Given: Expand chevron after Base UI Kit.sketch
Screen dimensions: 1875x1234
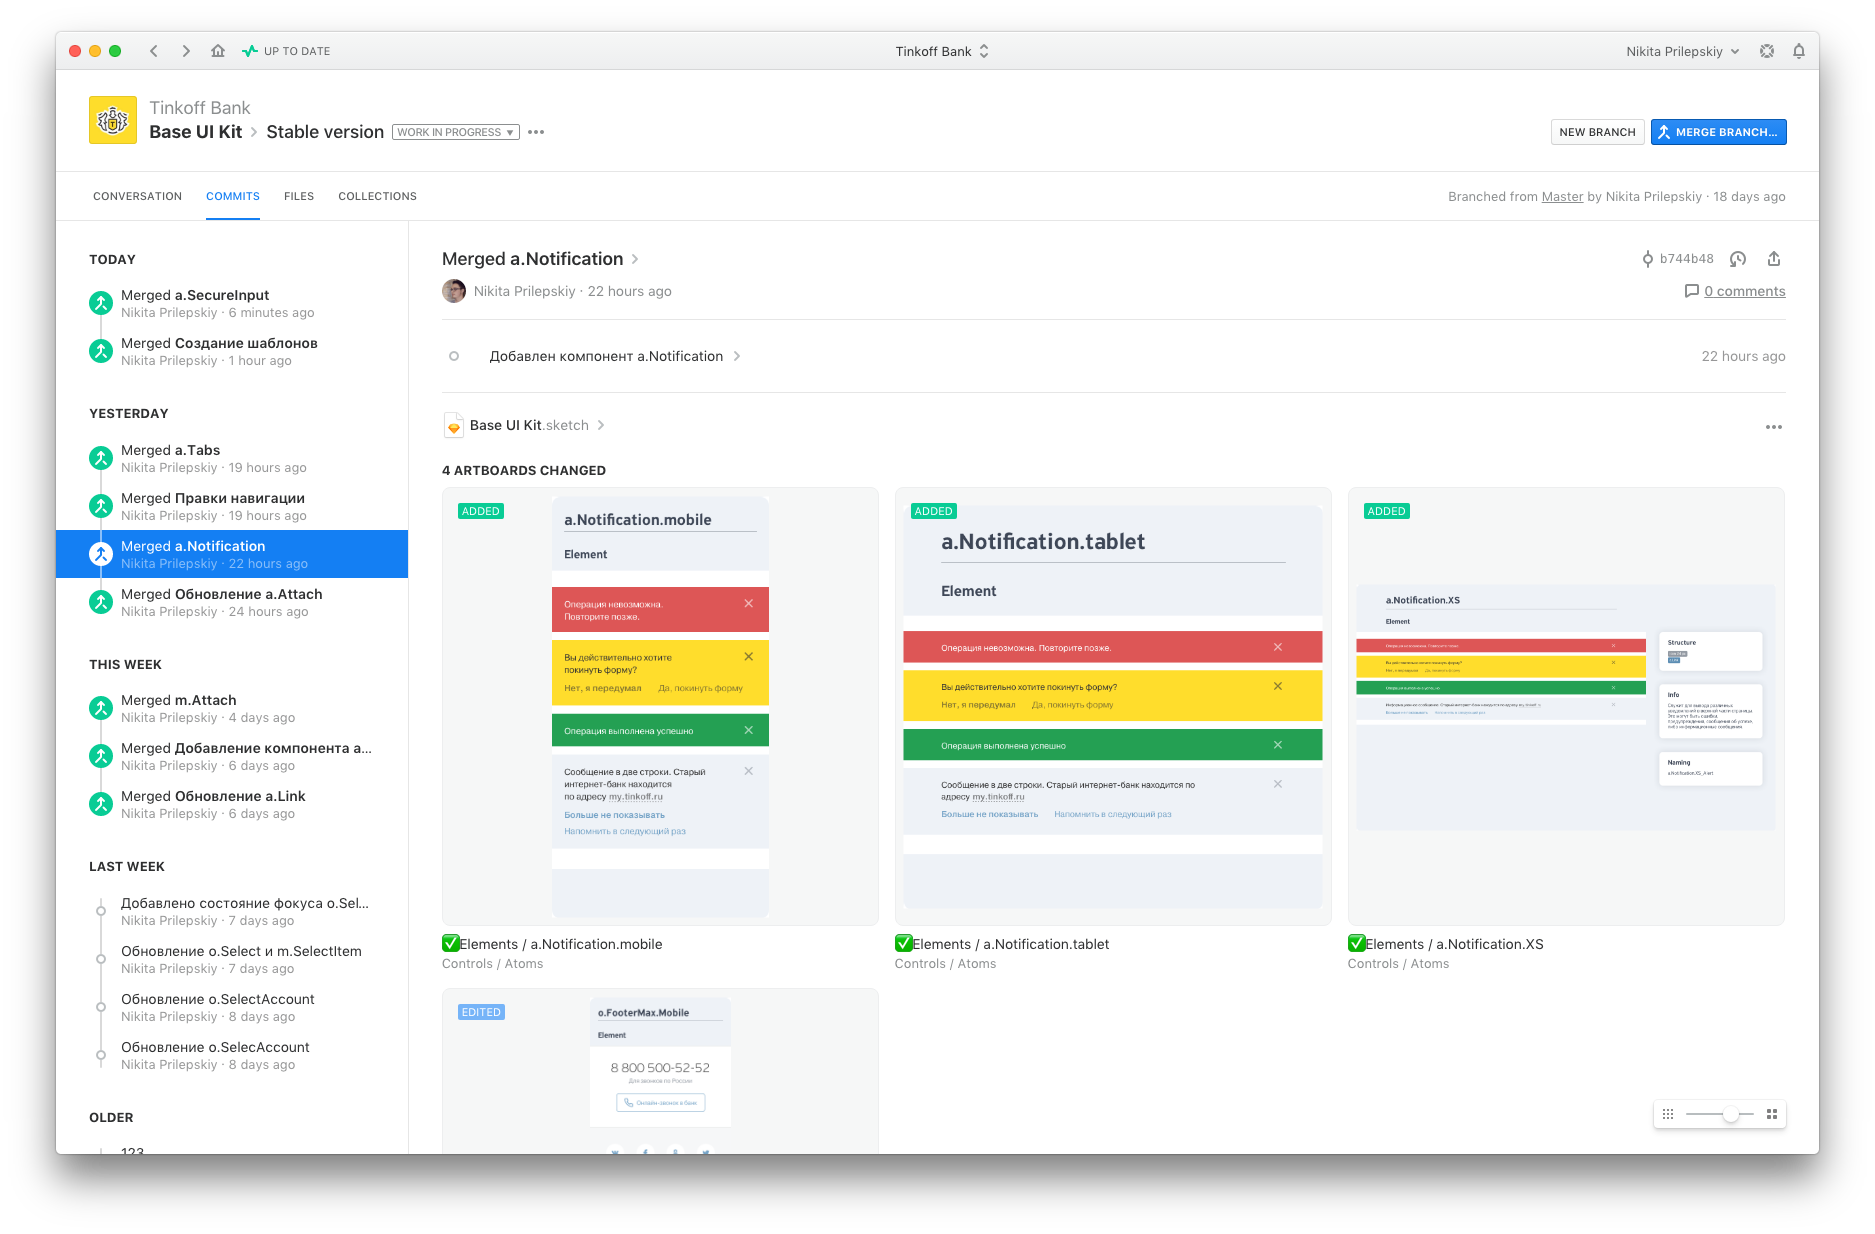Looking at the screenshot, I should click(601, 425).
